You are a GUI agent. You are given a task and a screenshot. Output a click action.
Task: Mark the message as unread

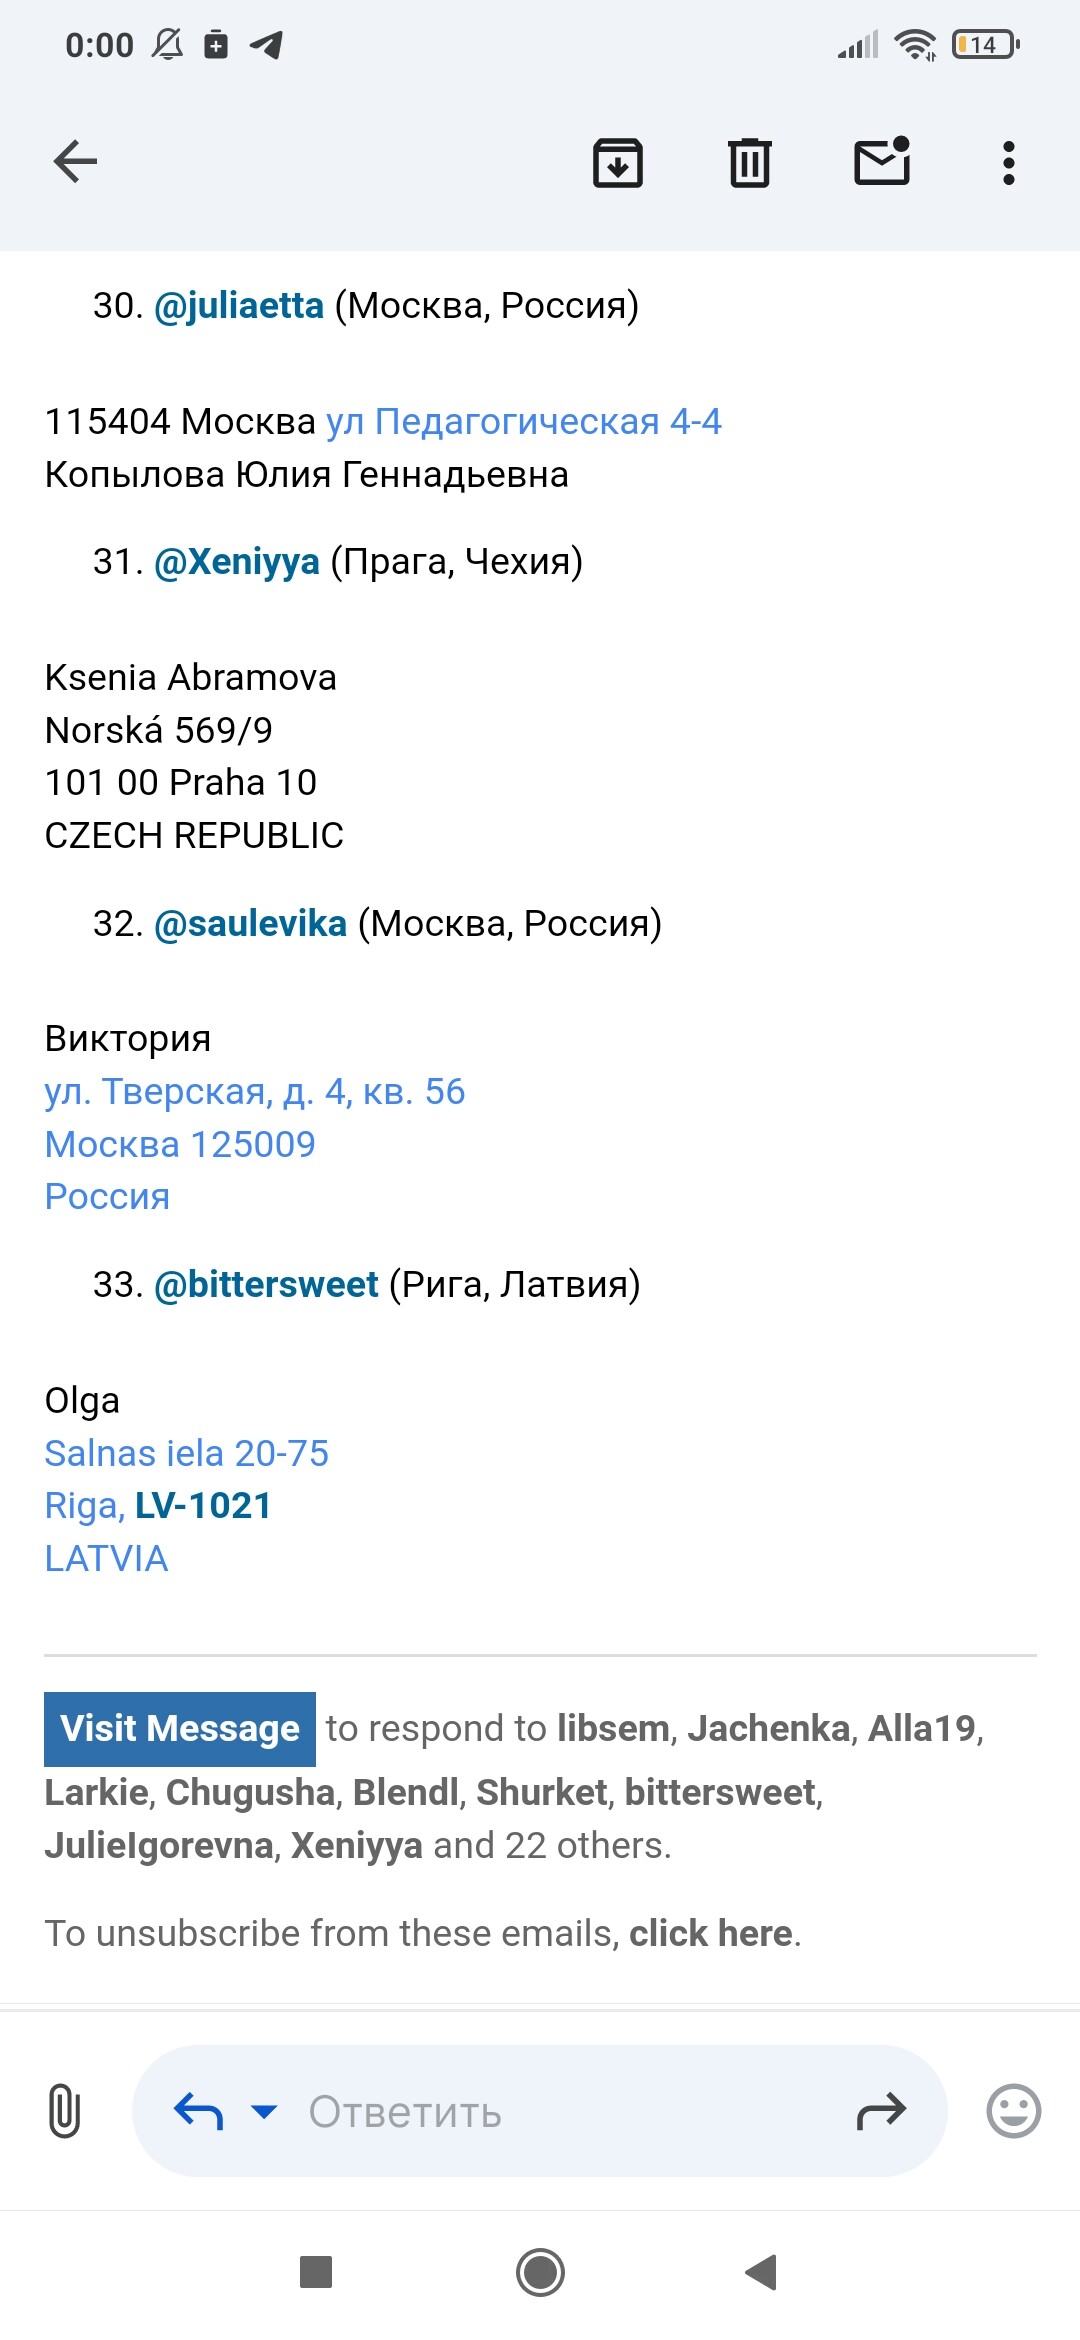882,161
